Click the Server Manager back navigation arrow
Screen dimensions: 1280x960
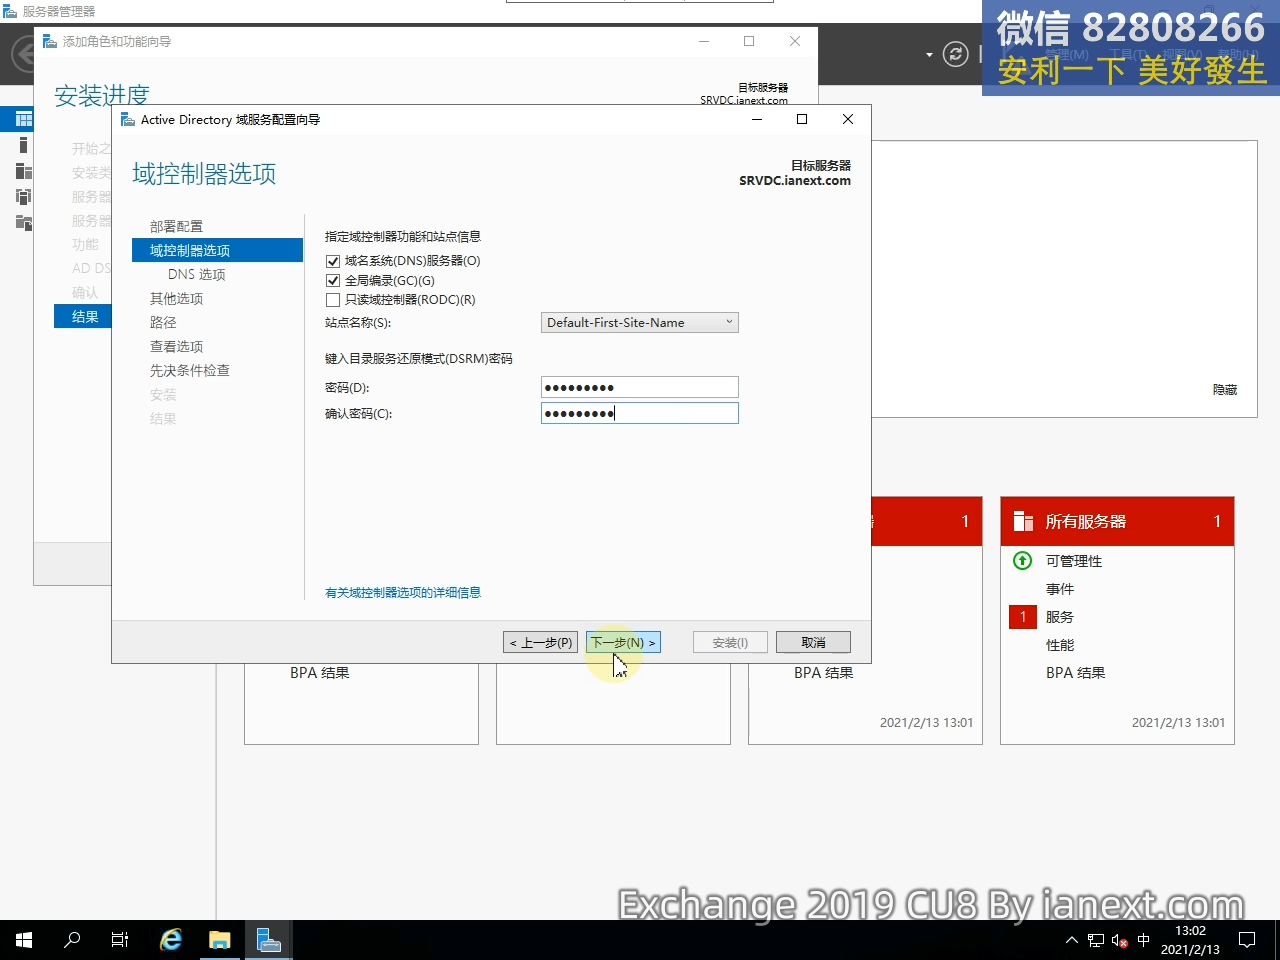click(x=23, y=54)
